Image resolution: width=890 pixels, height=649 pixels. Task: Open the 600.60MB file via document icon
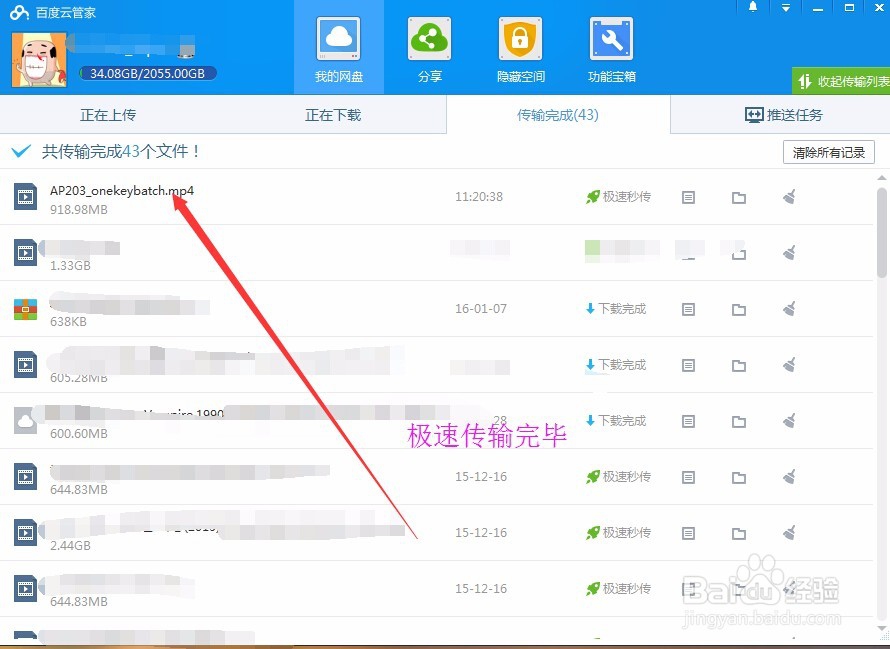click(688, 421)
